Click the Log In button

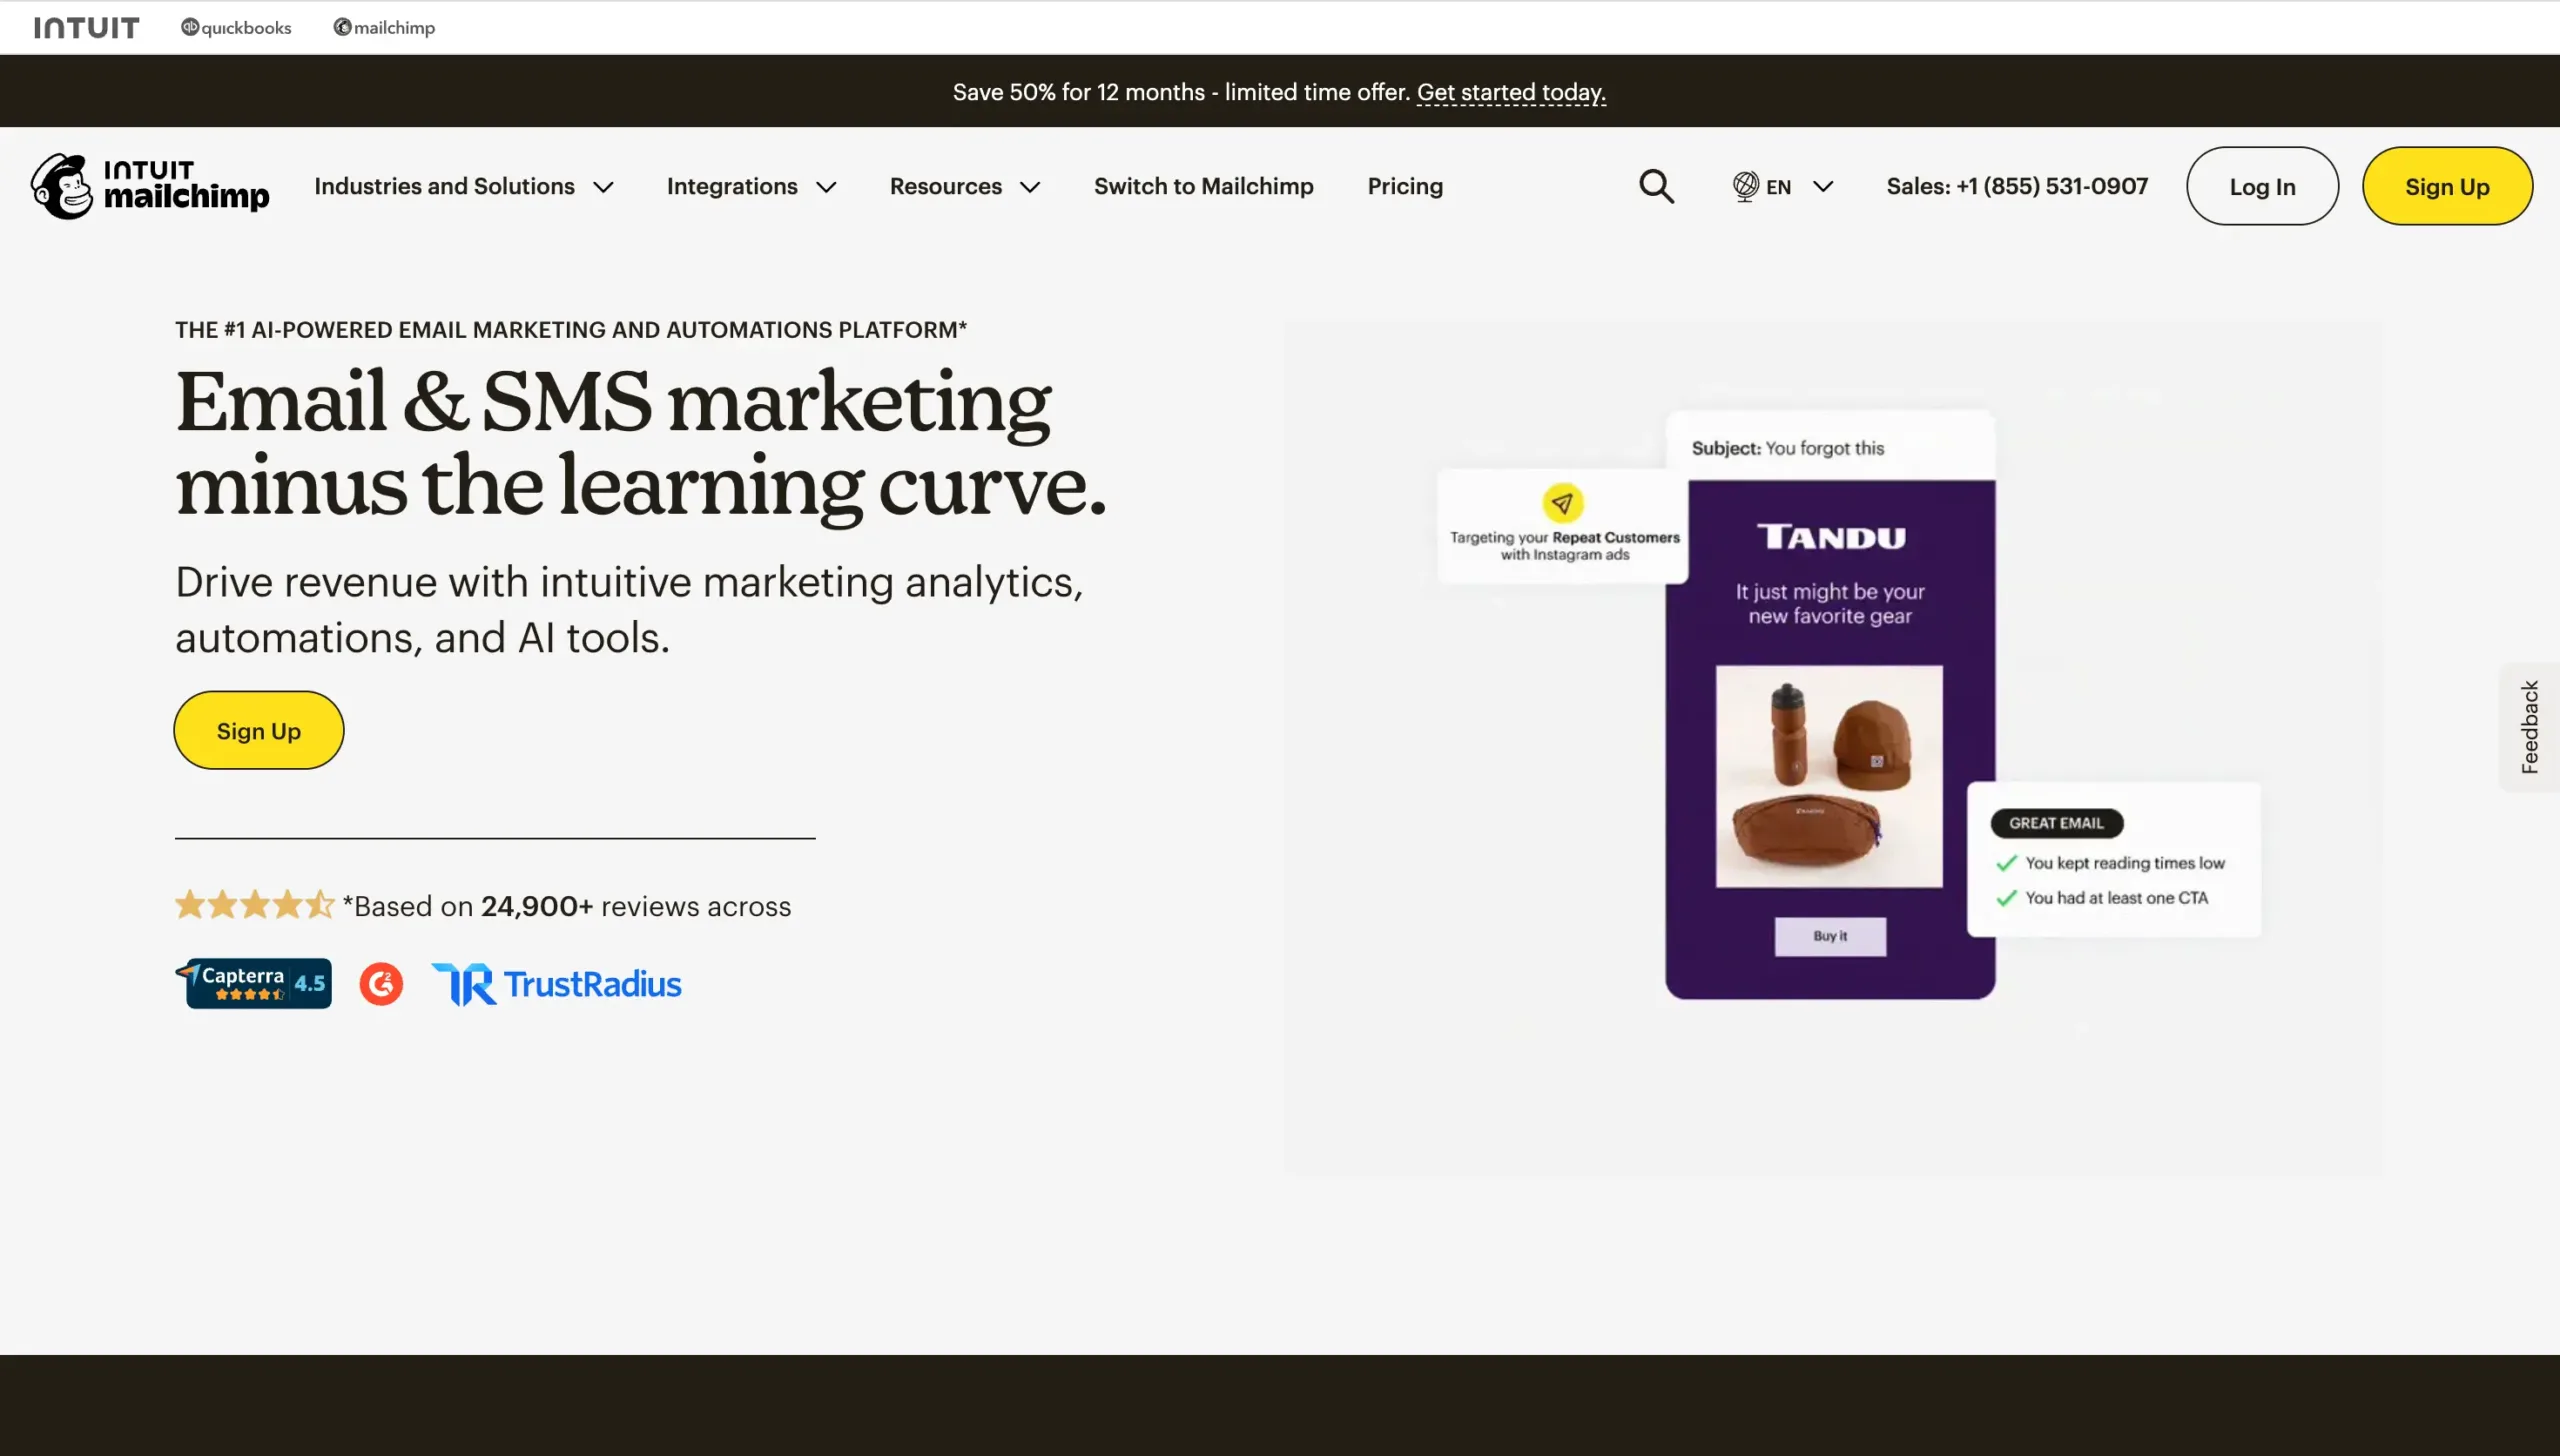tap(2262, 186)
